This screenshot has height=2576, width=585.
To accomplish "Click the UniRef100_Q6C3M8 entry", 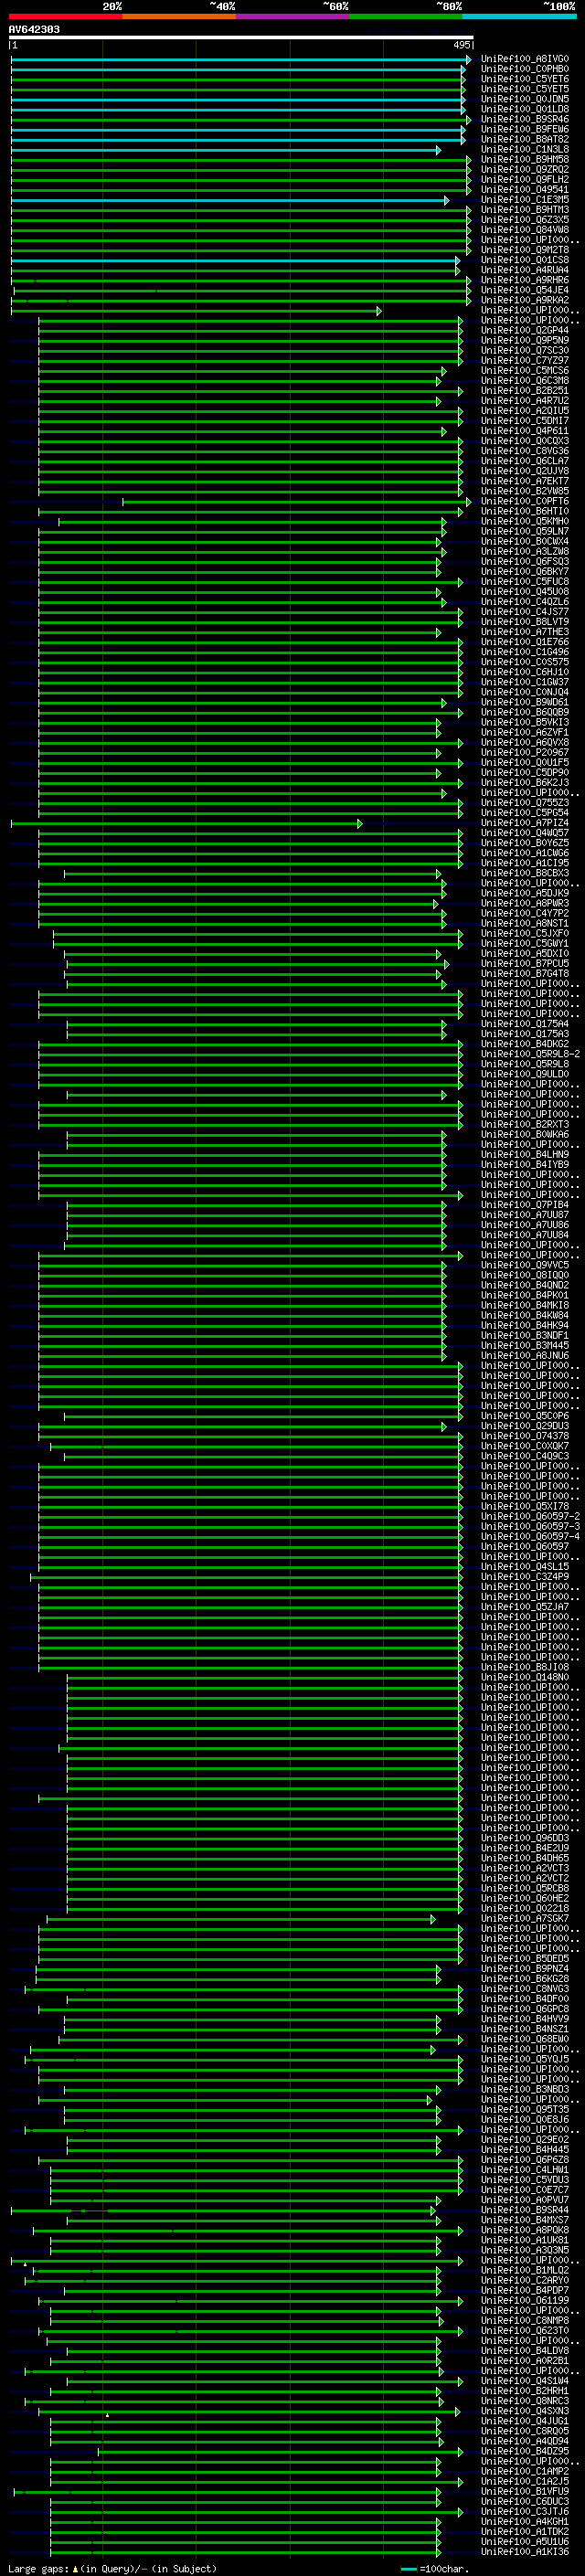I will 525,380.
